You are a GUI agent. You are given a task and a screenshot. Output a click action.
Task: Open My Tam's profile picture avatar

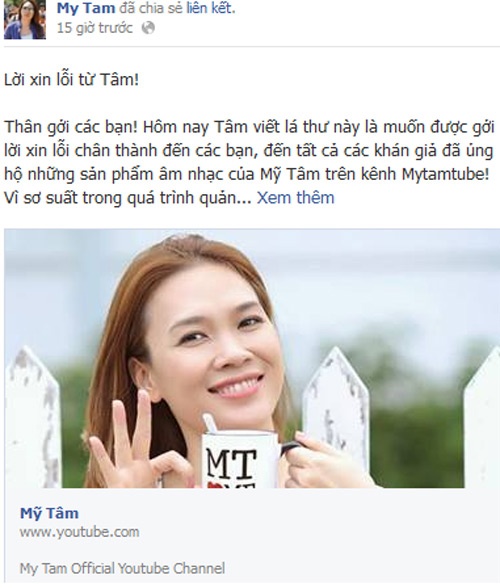pyautogui.click(x=25, y=20)
